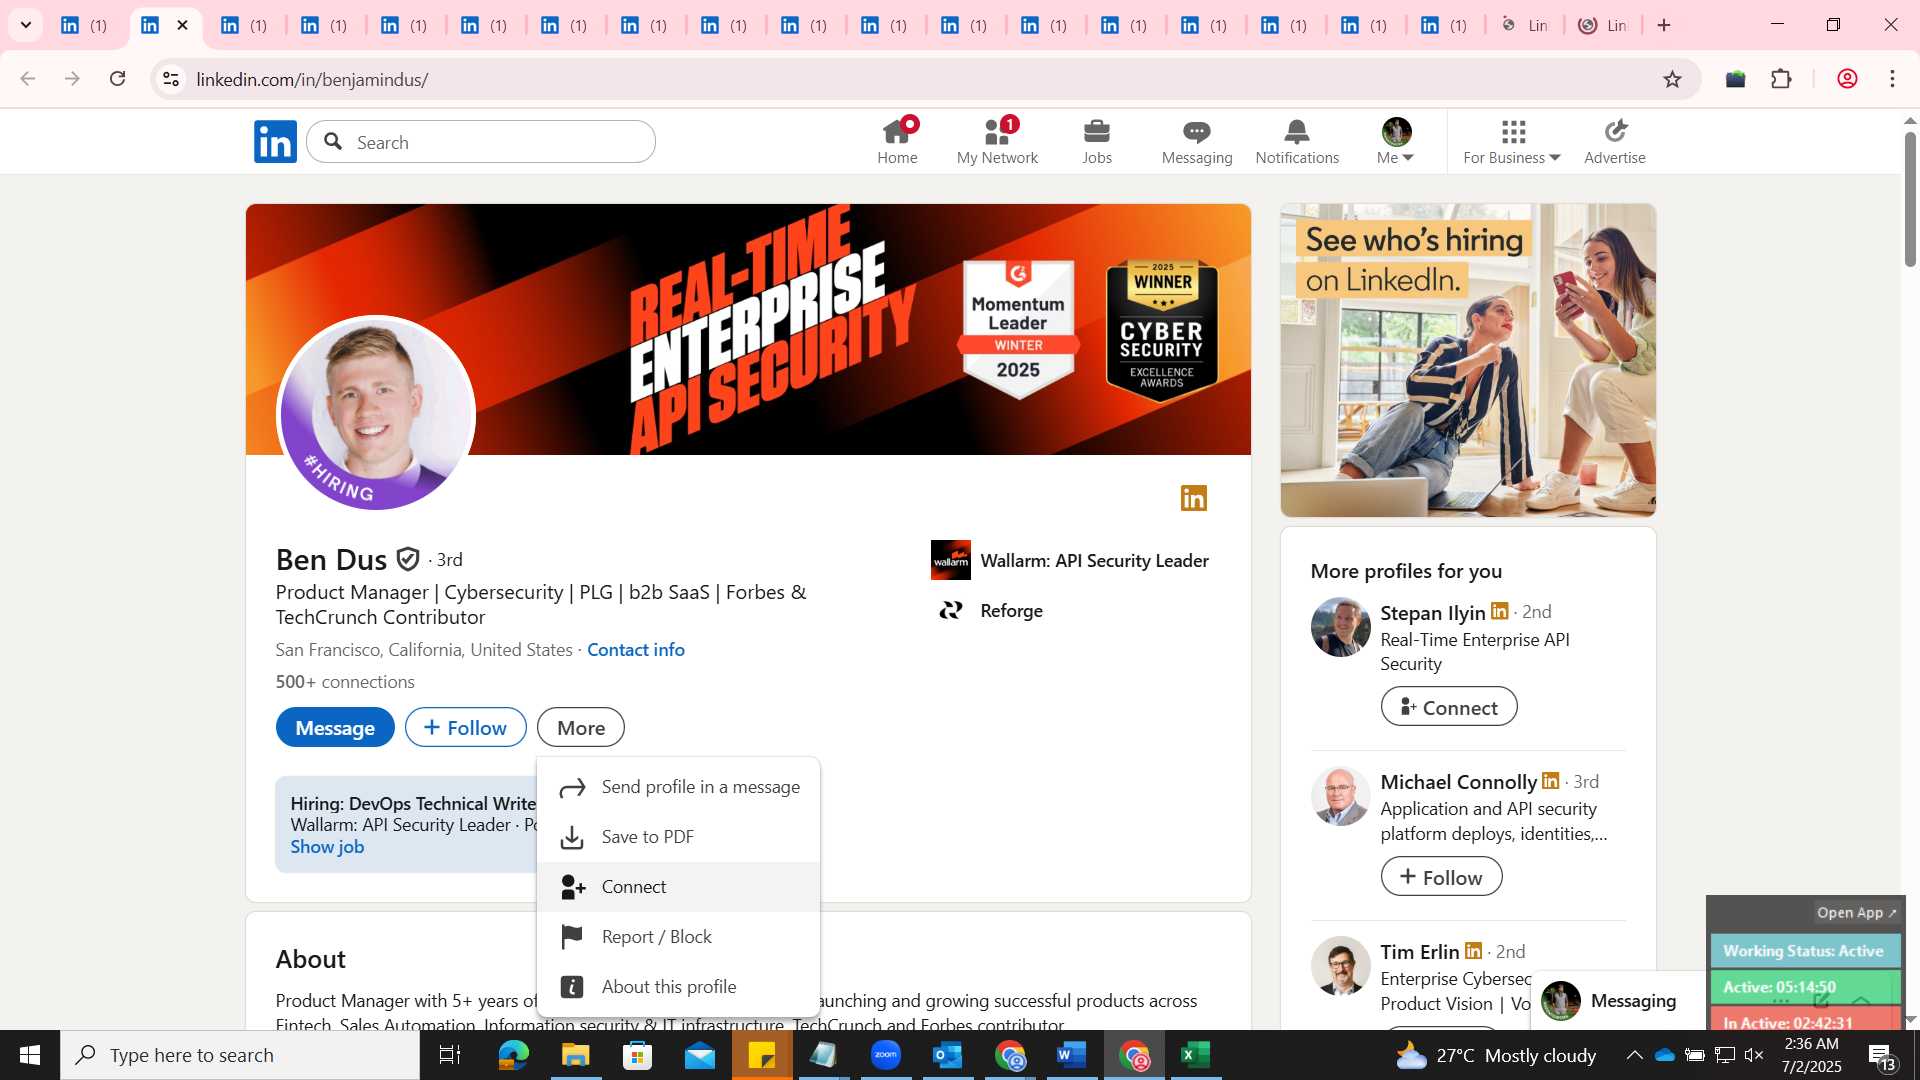Open a new browser tab
Image resolution: width=1920 pixels, height=1080 pixels.
[x=1664, y=25]
